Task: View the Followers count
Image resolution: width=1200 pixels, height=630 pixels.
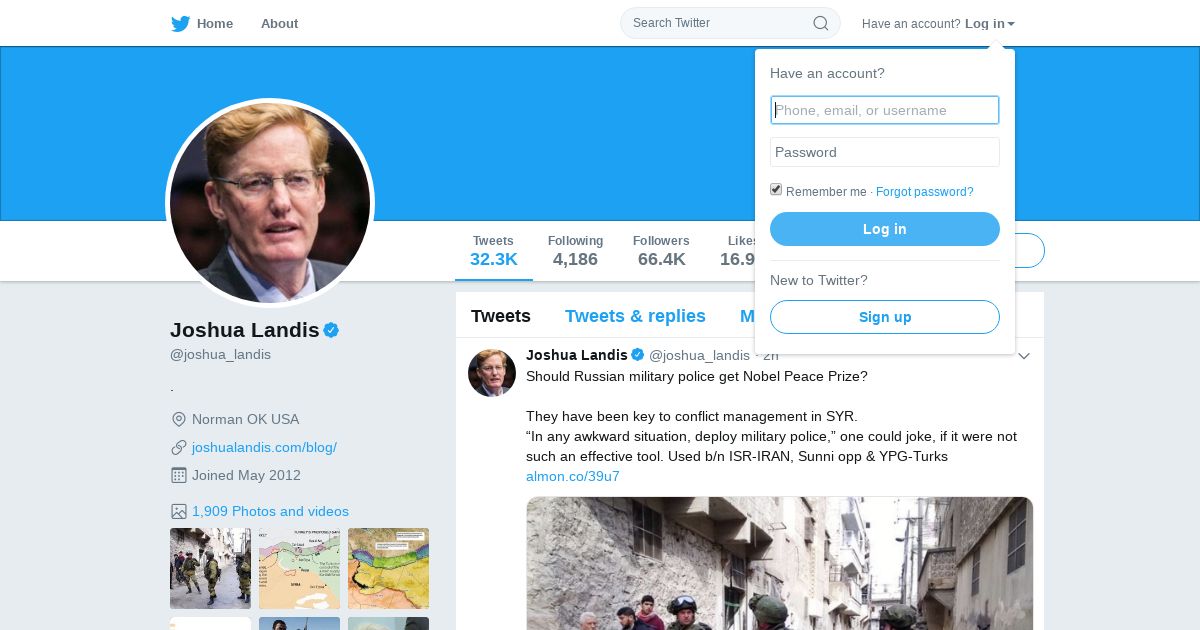Action: (x=661, y=250)
